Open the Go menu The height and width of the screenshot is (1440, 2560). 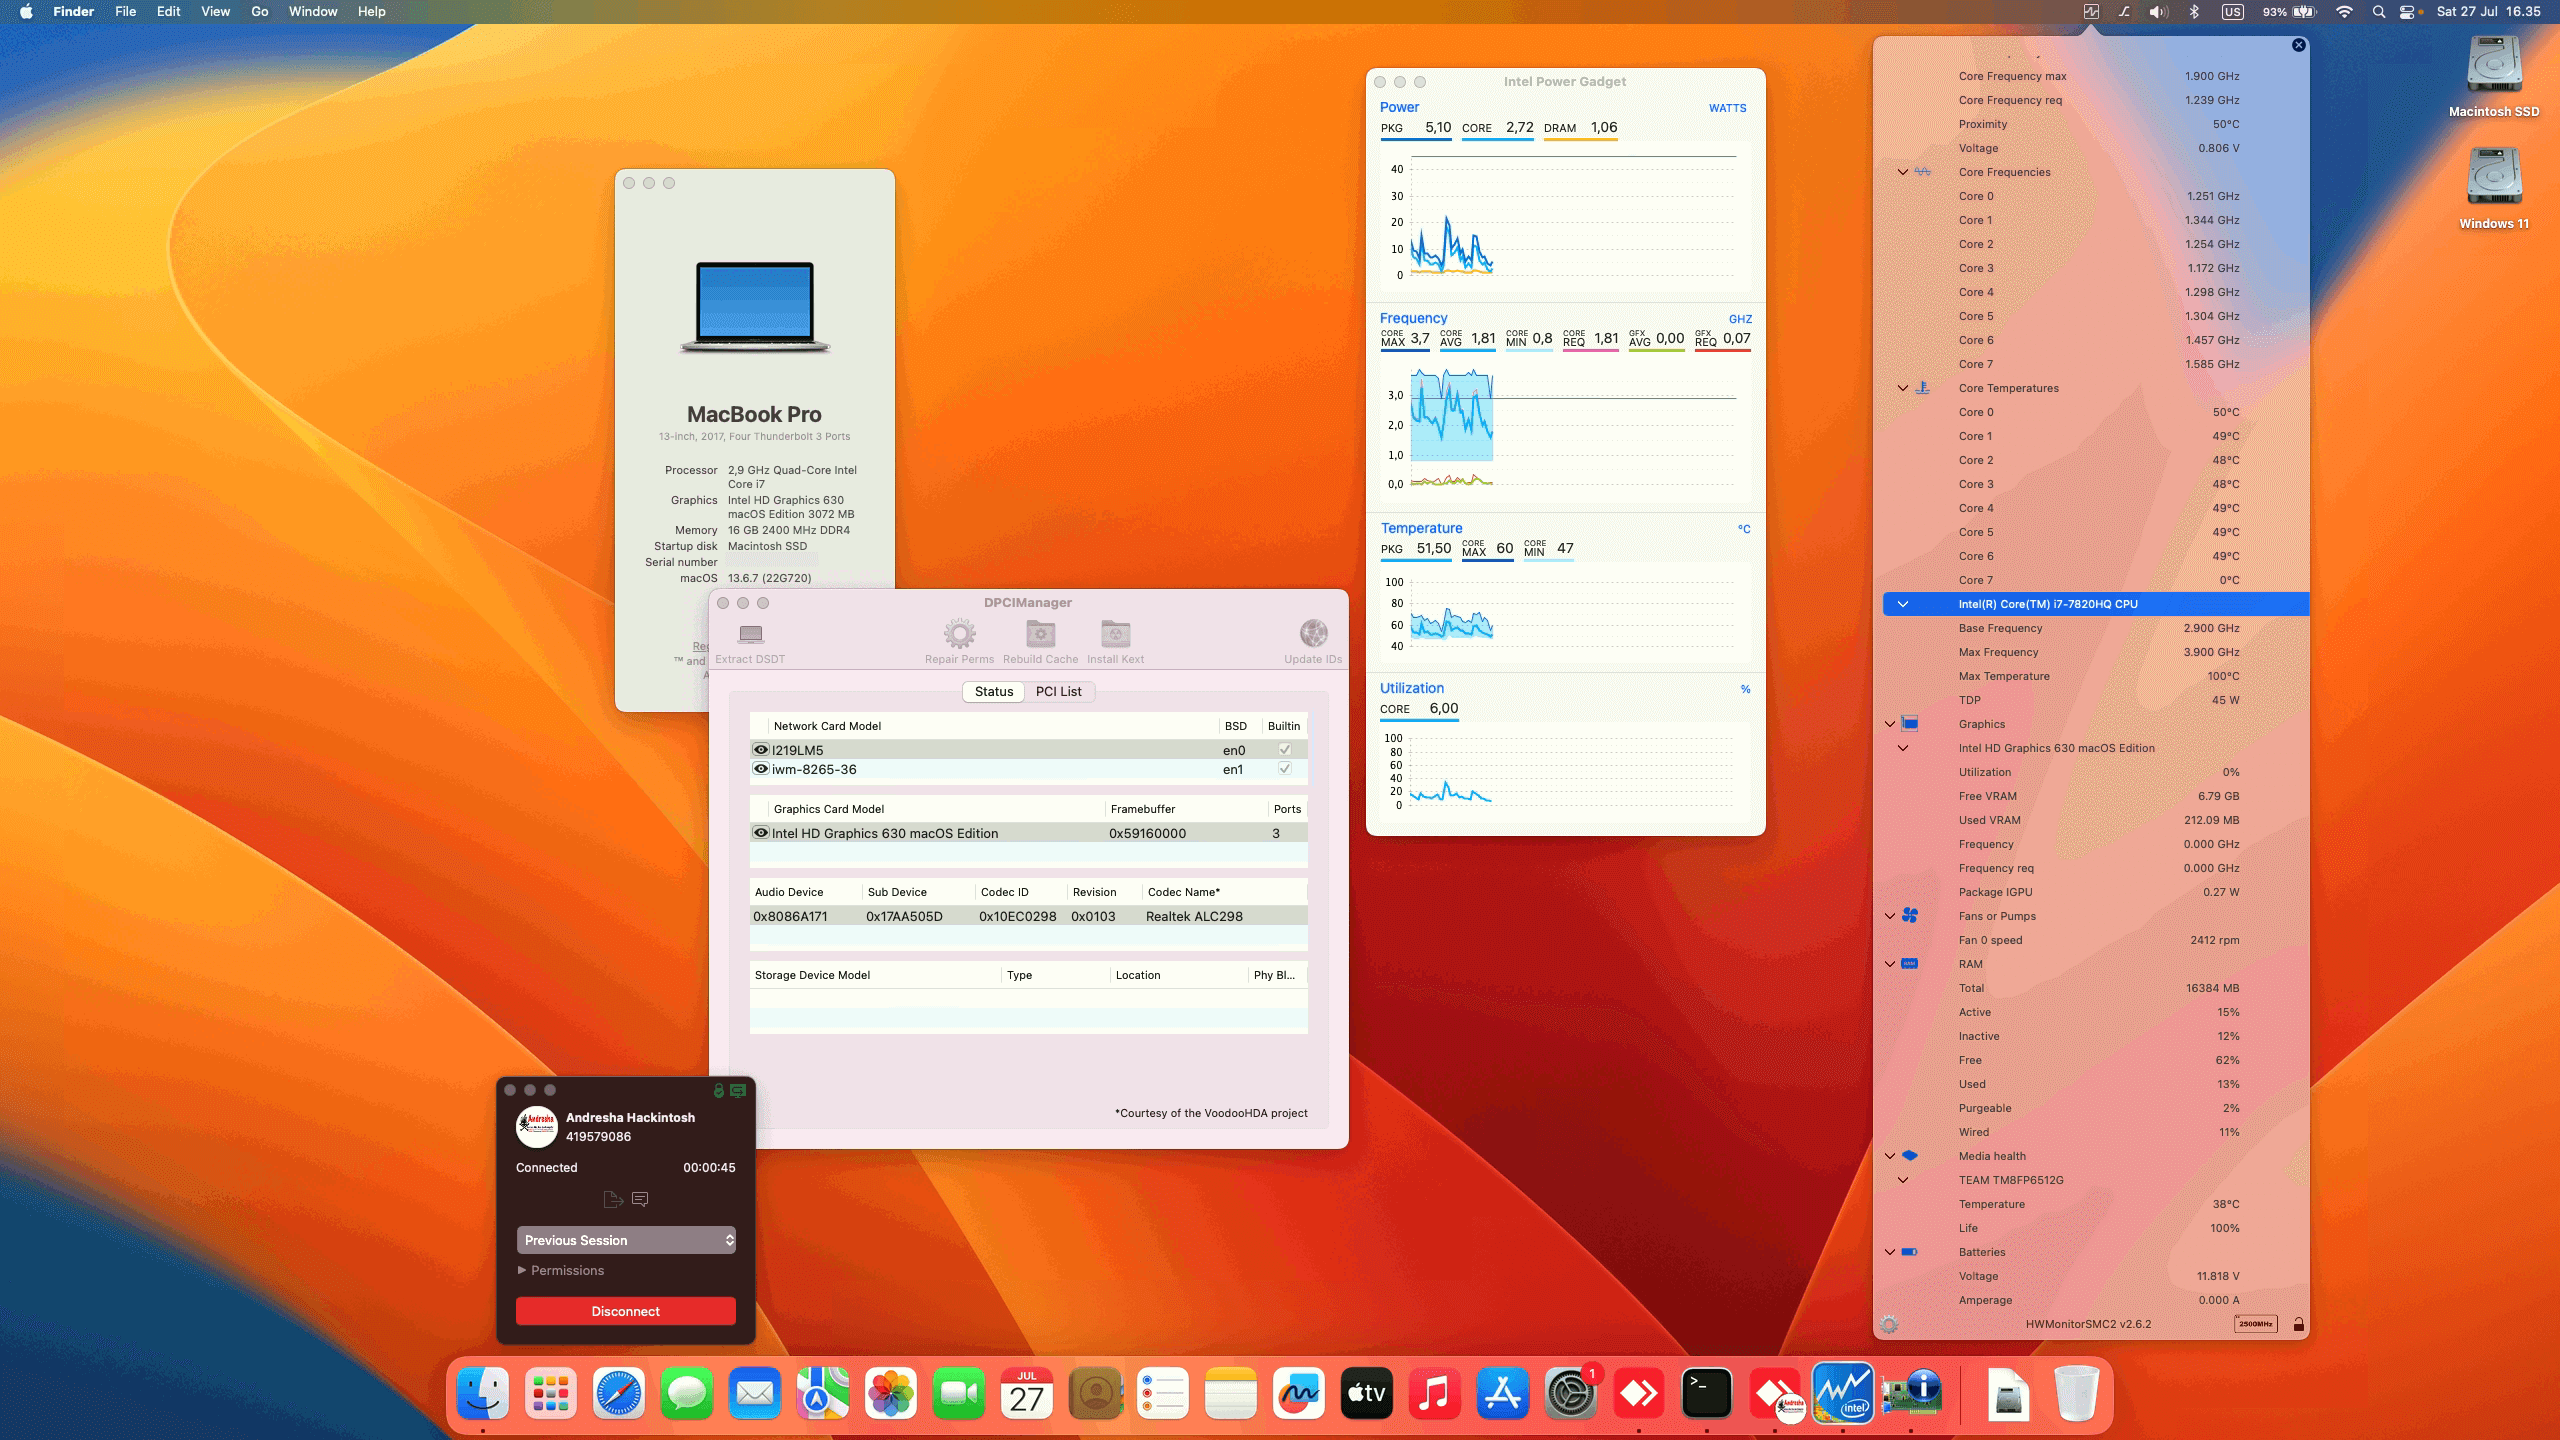pos(260,12)
